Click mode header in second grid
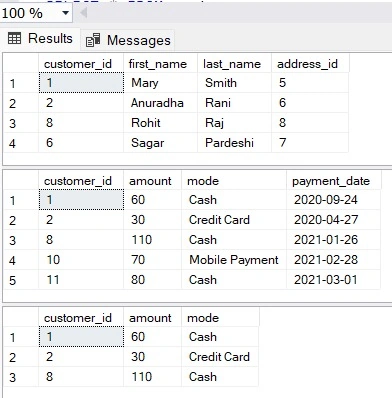 click(234, 181)
